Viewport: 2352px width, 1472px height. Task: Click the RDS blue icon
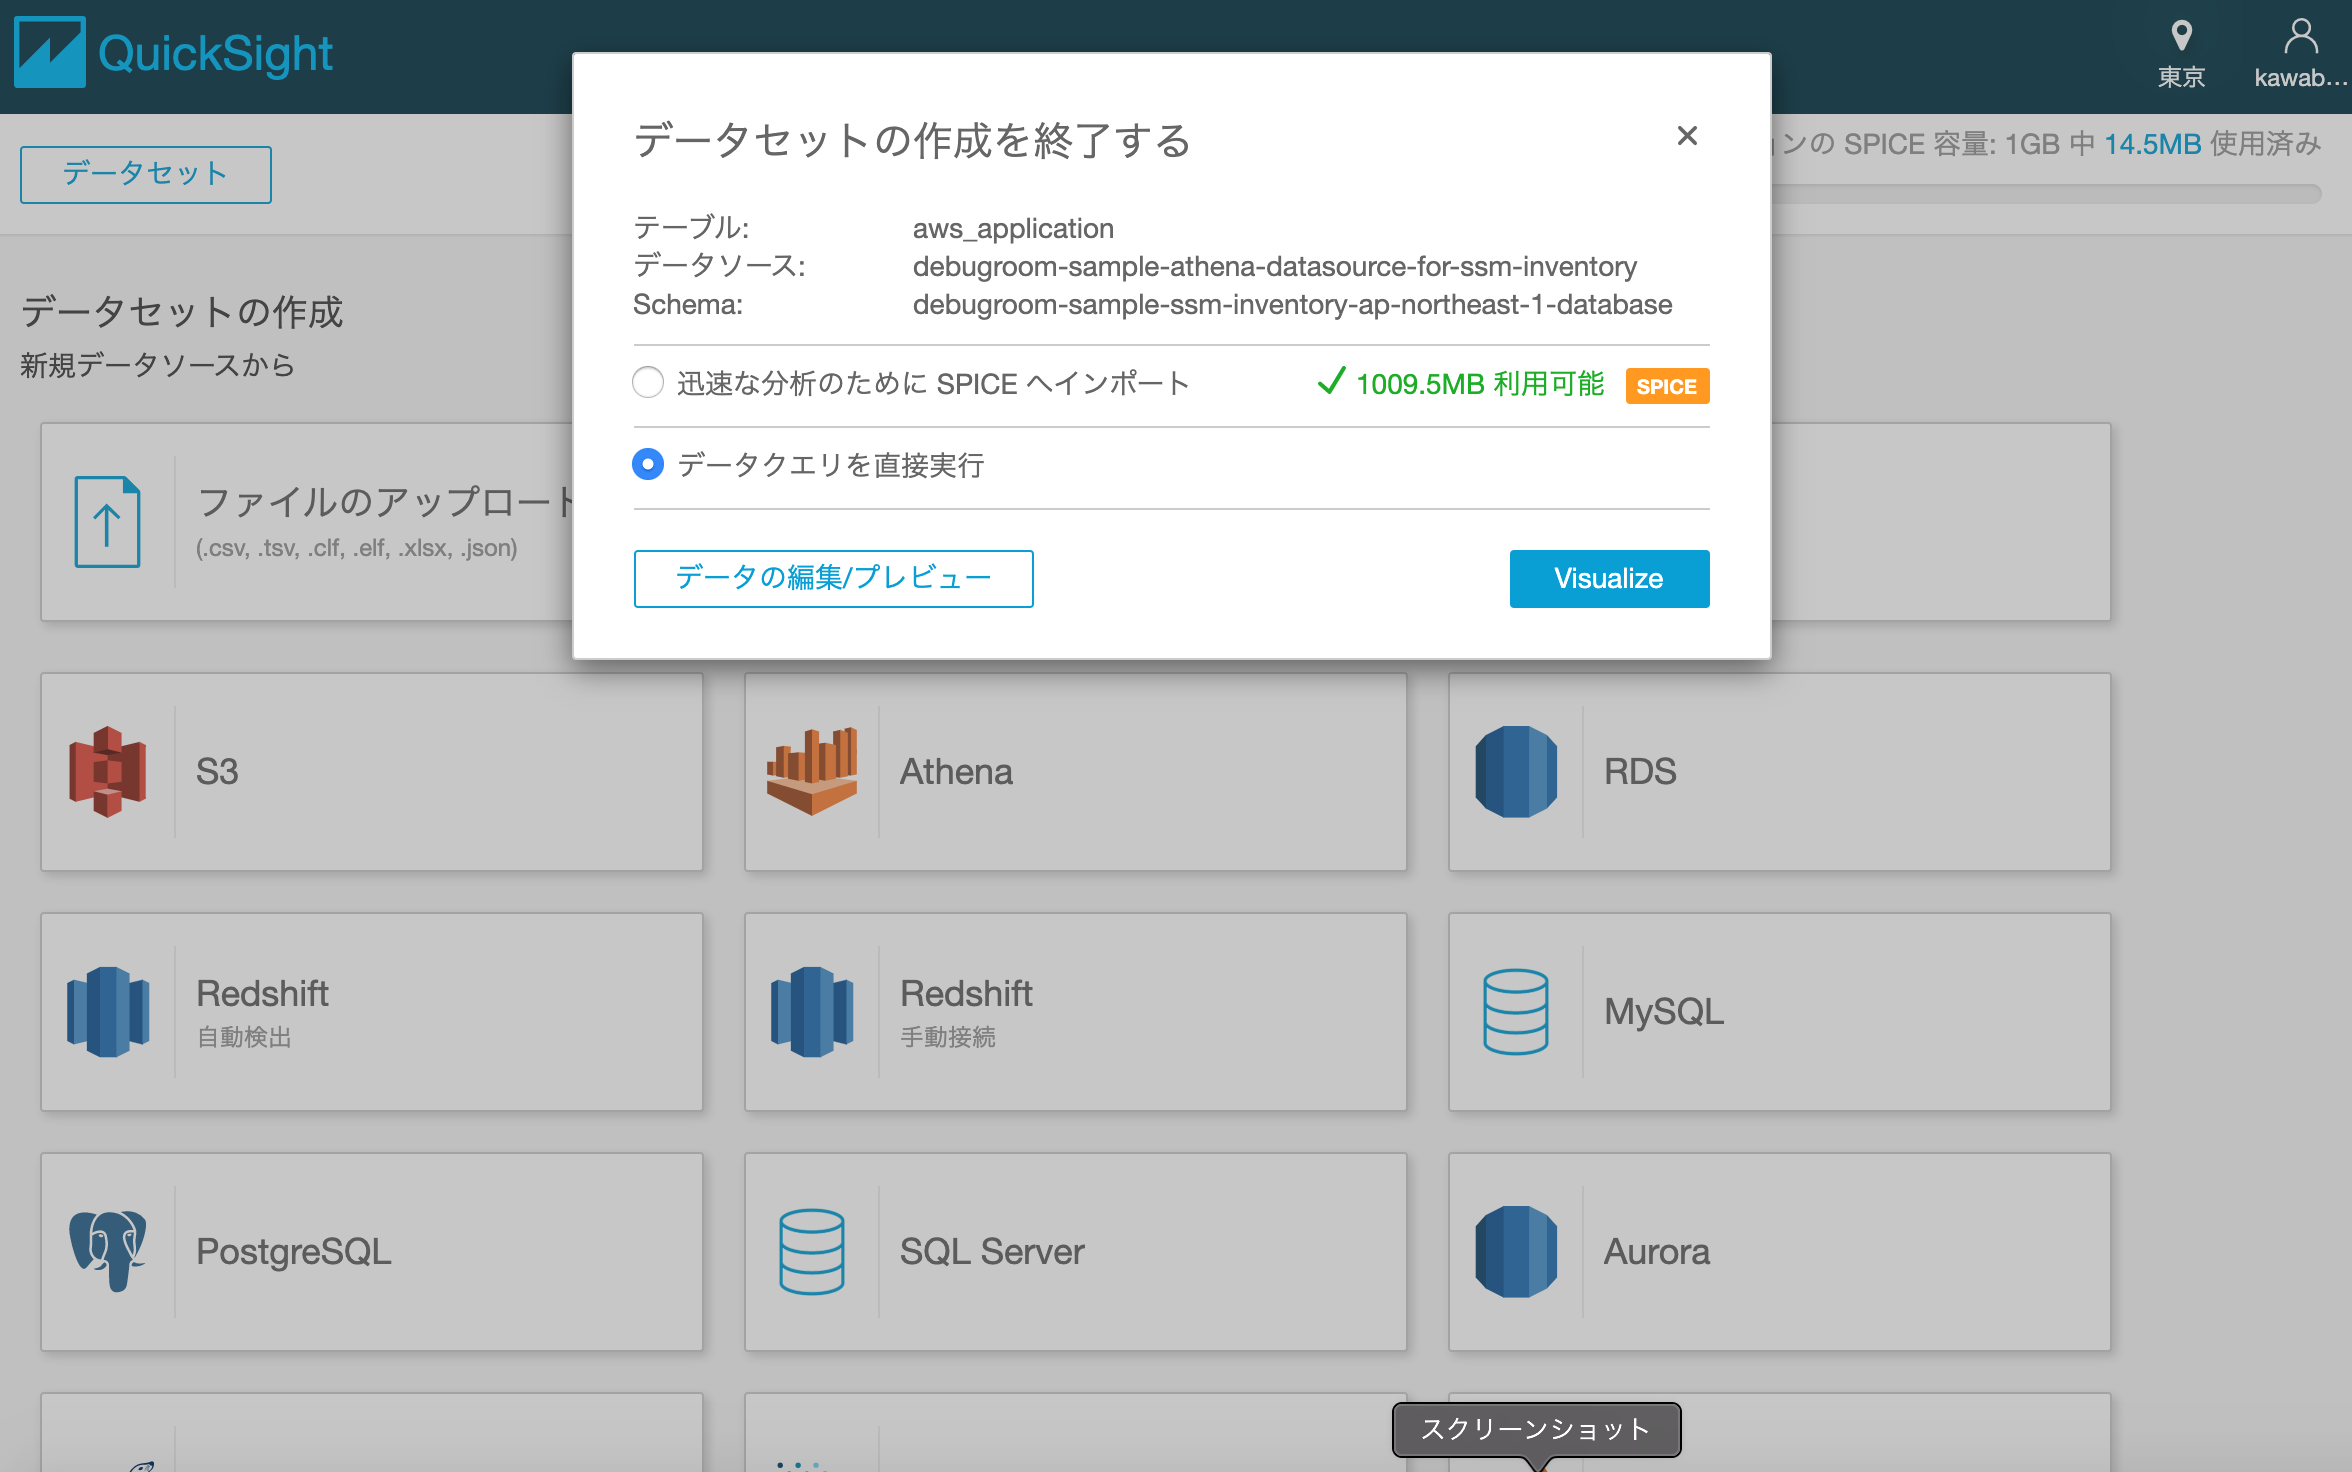coord(1516,772)
